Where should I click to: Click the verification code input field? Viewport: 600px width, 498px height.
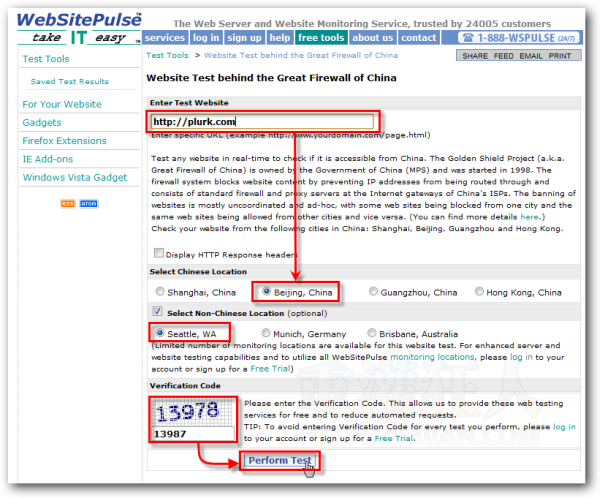[193, 434]
